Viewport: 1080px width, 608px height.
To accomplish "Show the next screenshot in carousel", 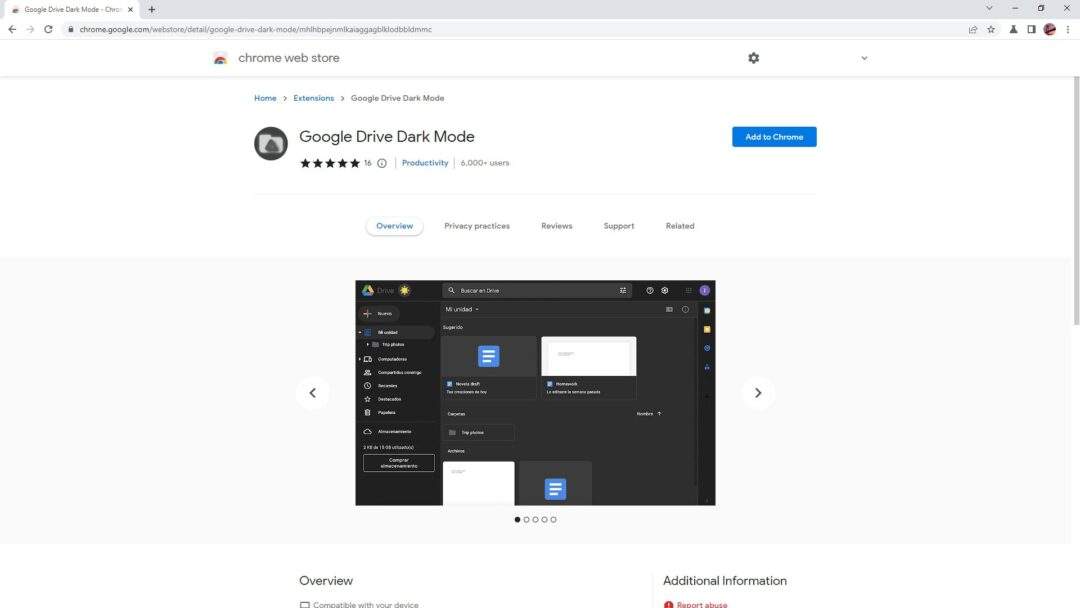I will pyautogui.click(x=758, y=393).
